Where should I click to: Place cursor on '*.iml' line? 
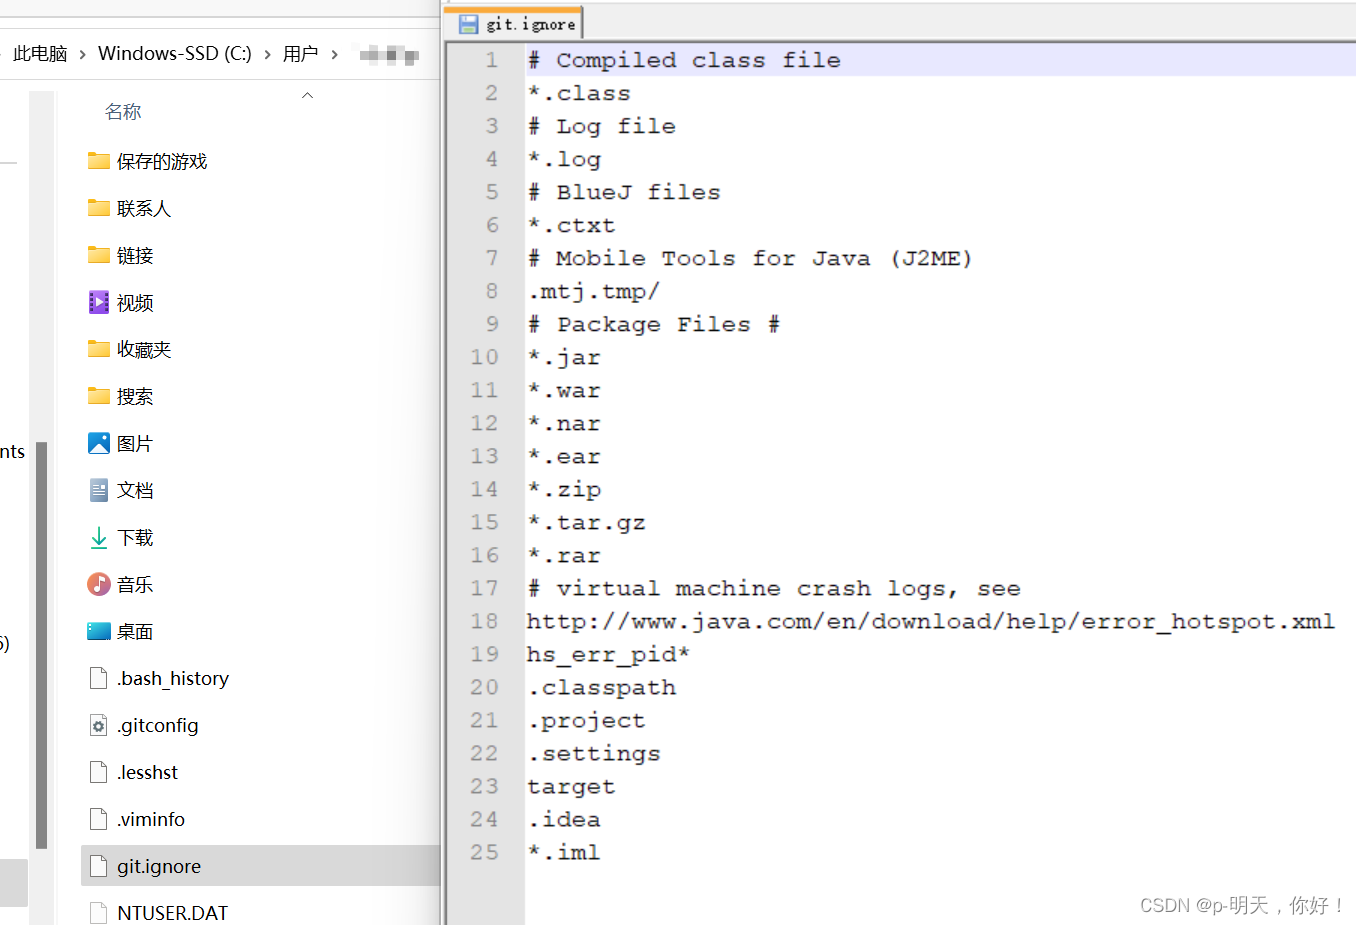564,852
